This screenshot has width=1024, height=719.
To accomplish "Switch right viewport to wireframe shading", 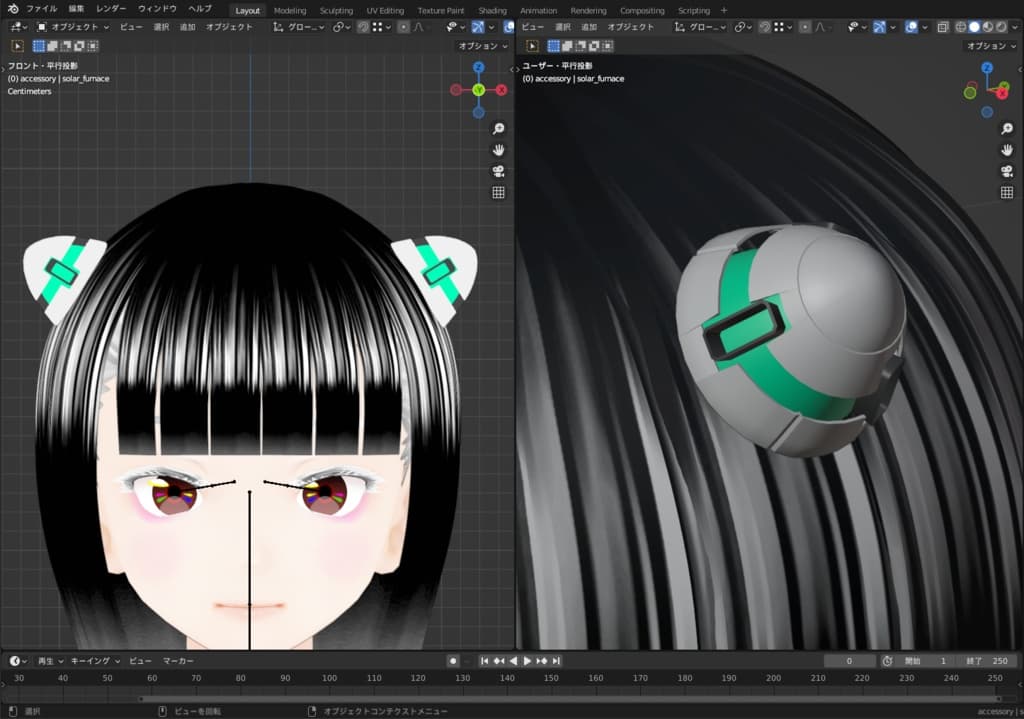I will (960, 29).
